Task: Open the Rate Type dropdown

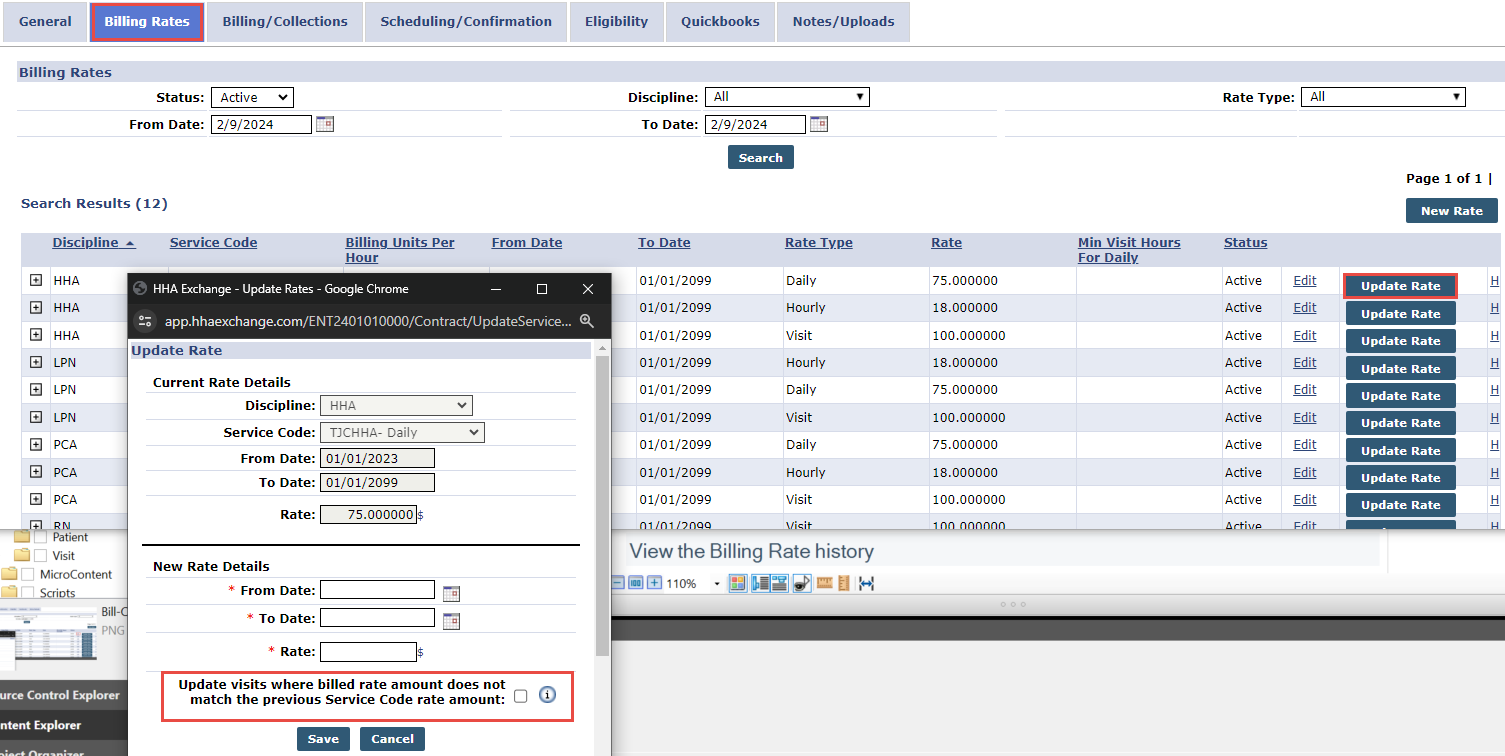Action: (1383, 97)
